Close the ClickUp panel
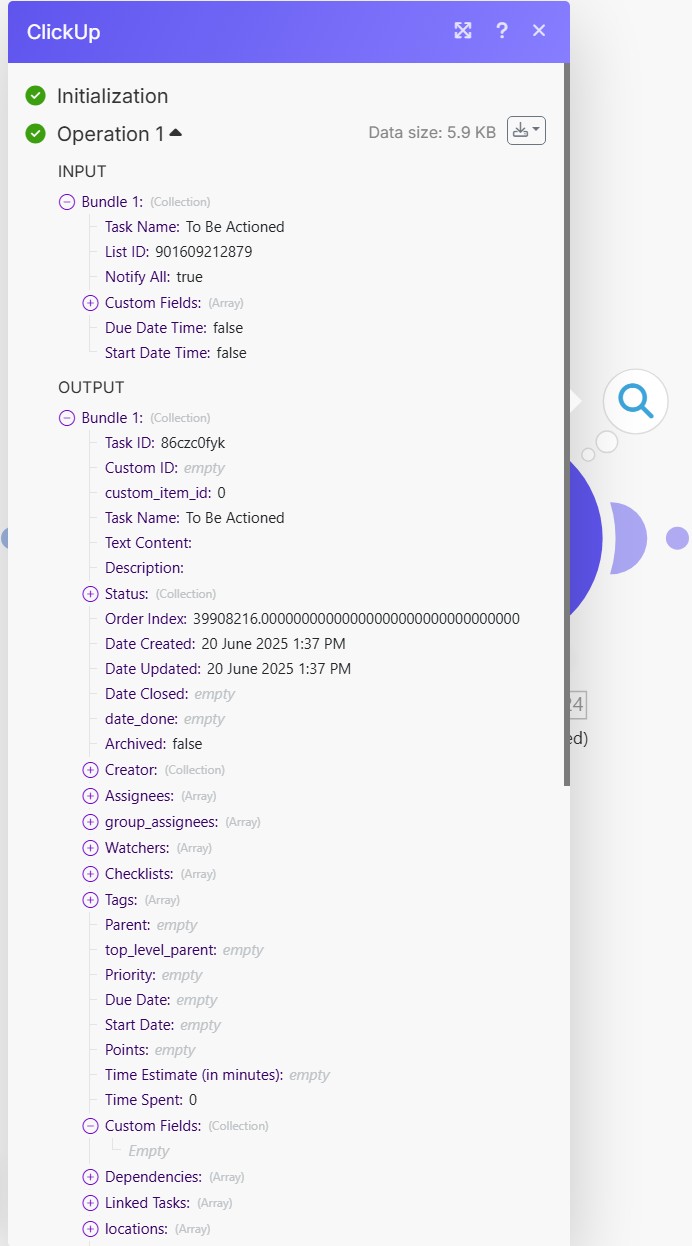This screenshot has width=692, height=1246. point(539,31)
